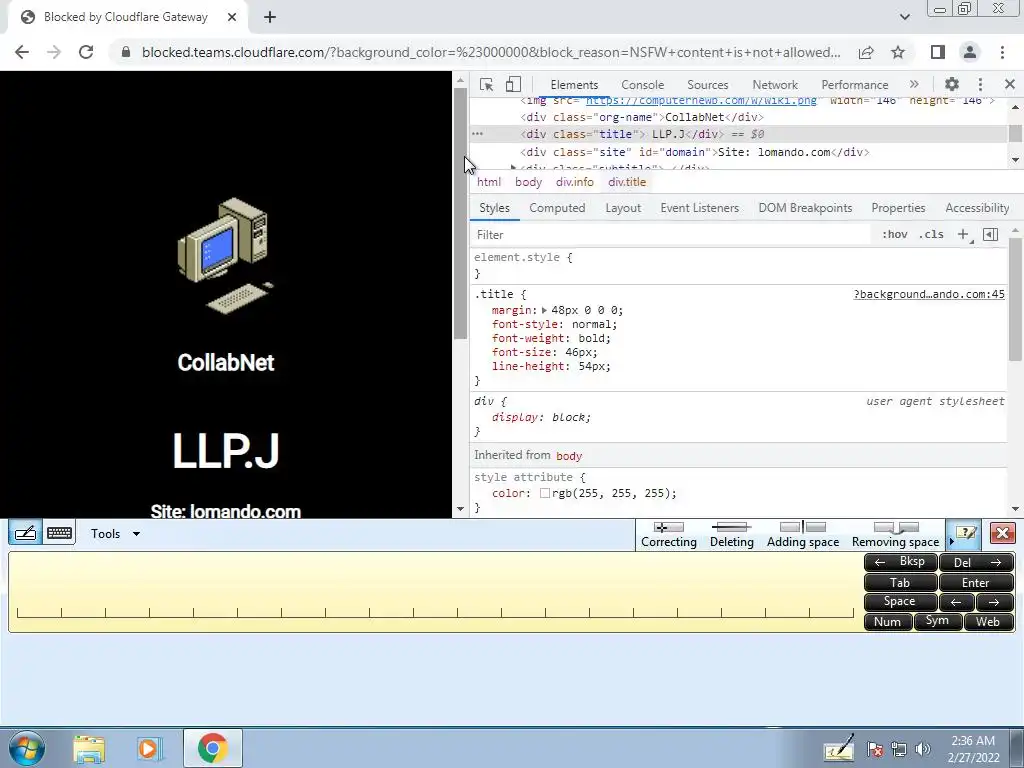The image size is (1024, 768).
Task: Switch to the Console tab
Action: [643, 85]
